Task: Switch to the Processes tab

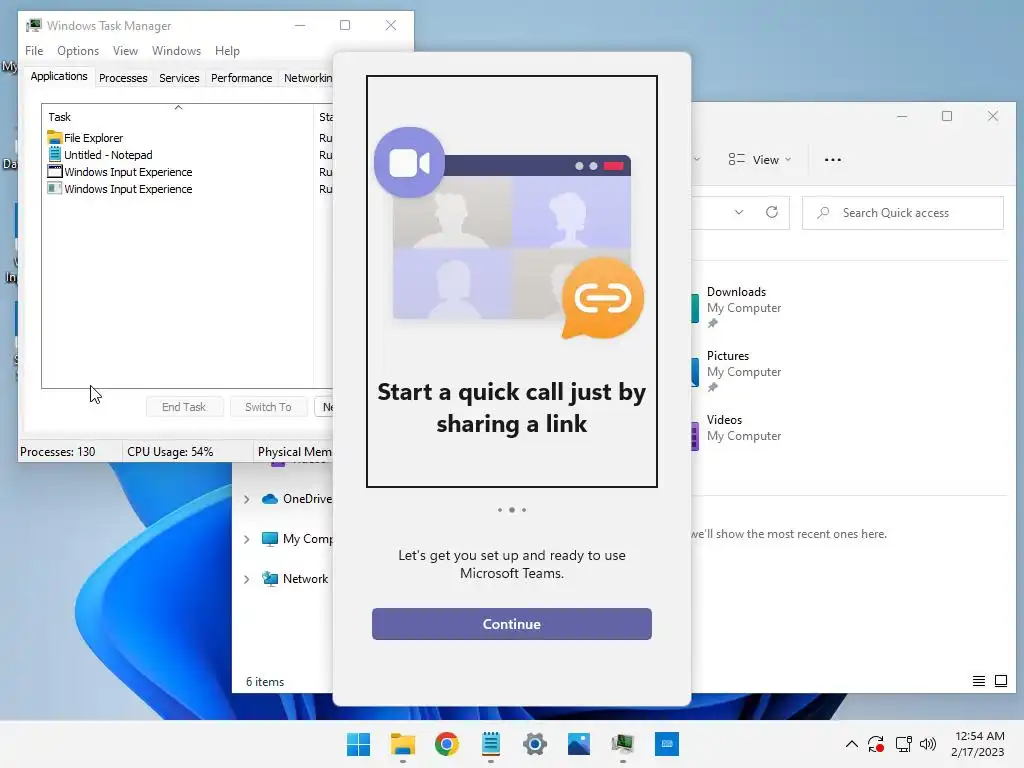Action: [123, 78]
